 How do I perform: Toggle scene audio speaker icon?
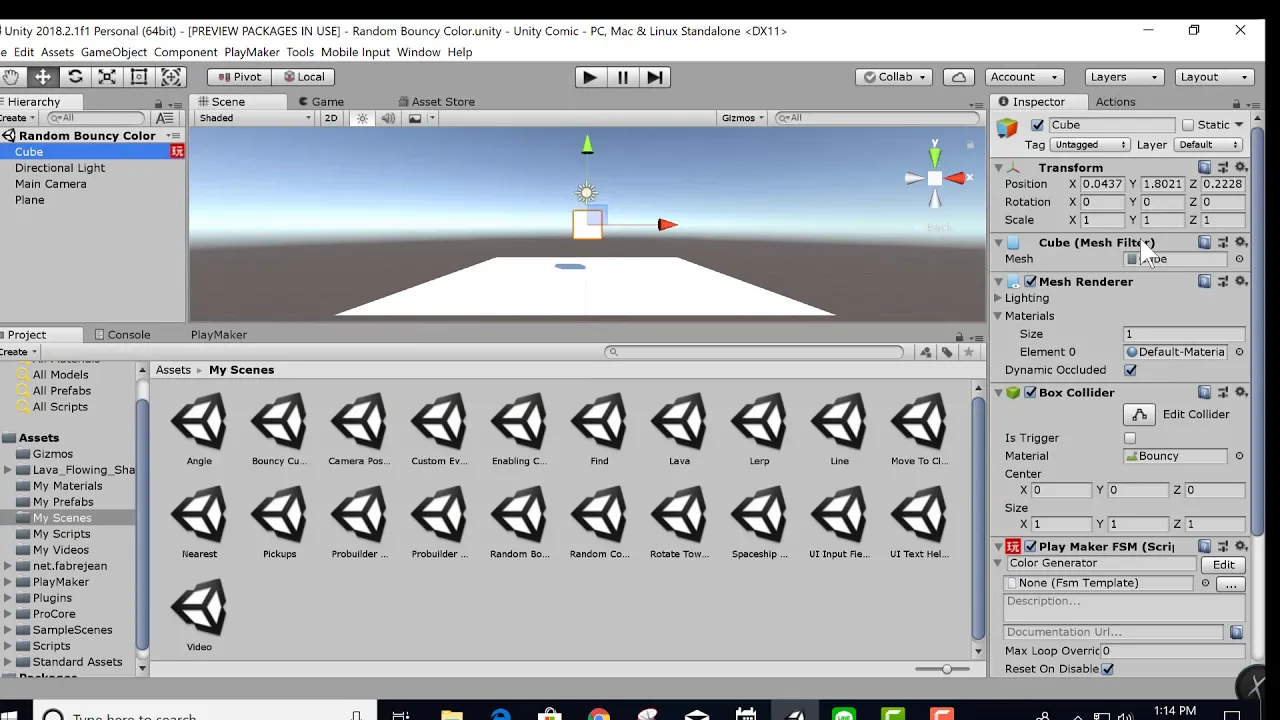click(388, 118)
